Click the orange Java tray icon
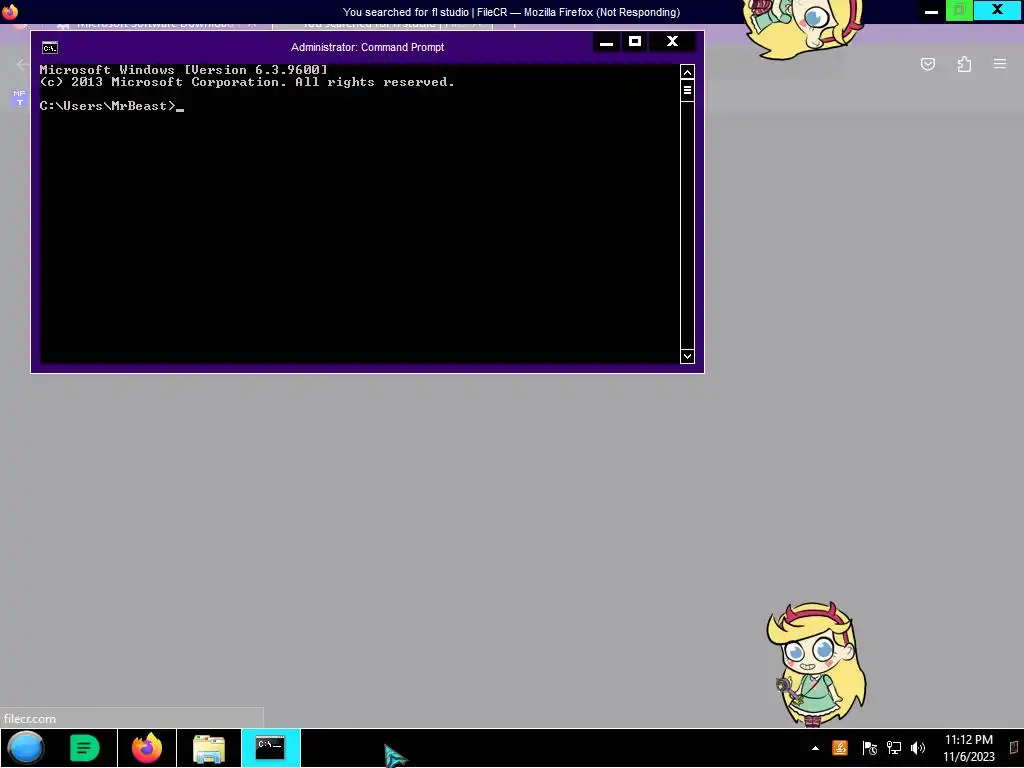This screenshot has width=1024, height=768. (x=840, y=748)
